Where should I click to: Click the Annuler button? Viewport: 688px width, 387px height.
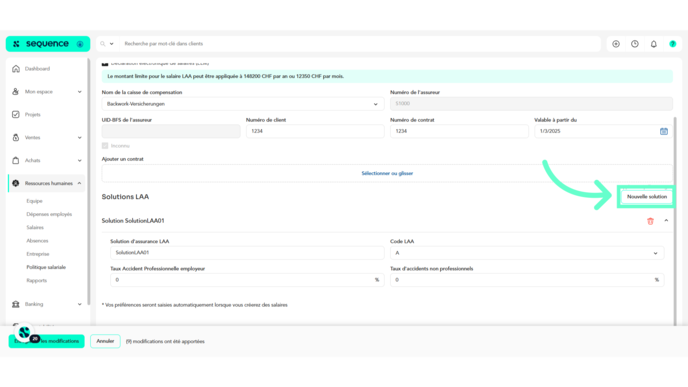tap(105, 341)
